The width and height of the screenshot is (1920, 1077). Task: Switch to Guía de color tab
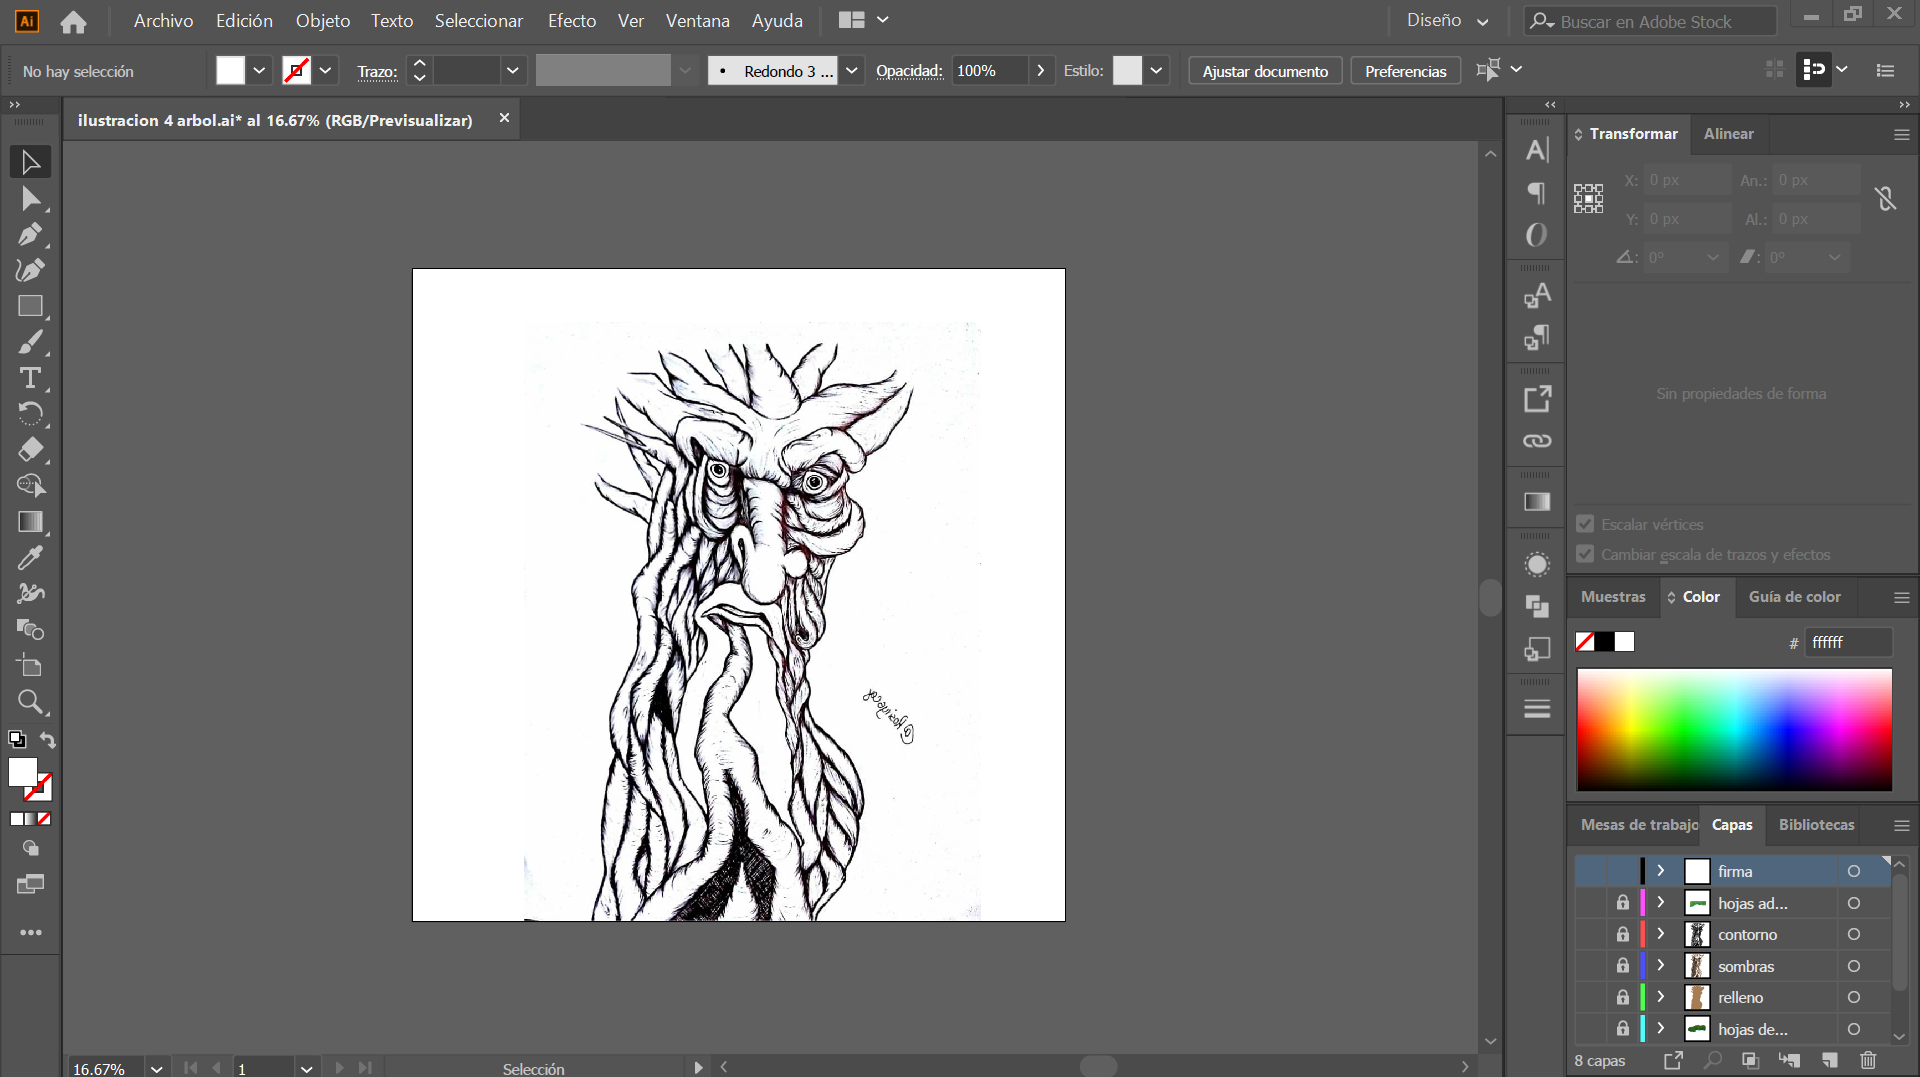[x=1794, y=597]
